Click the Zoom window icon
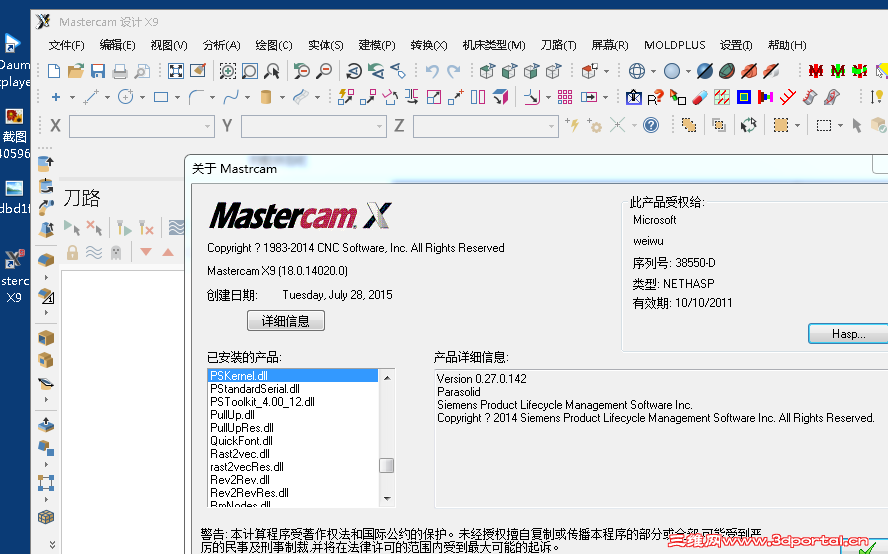The width and height of the screenshot is (888, 554). click(x=227, y=71)
